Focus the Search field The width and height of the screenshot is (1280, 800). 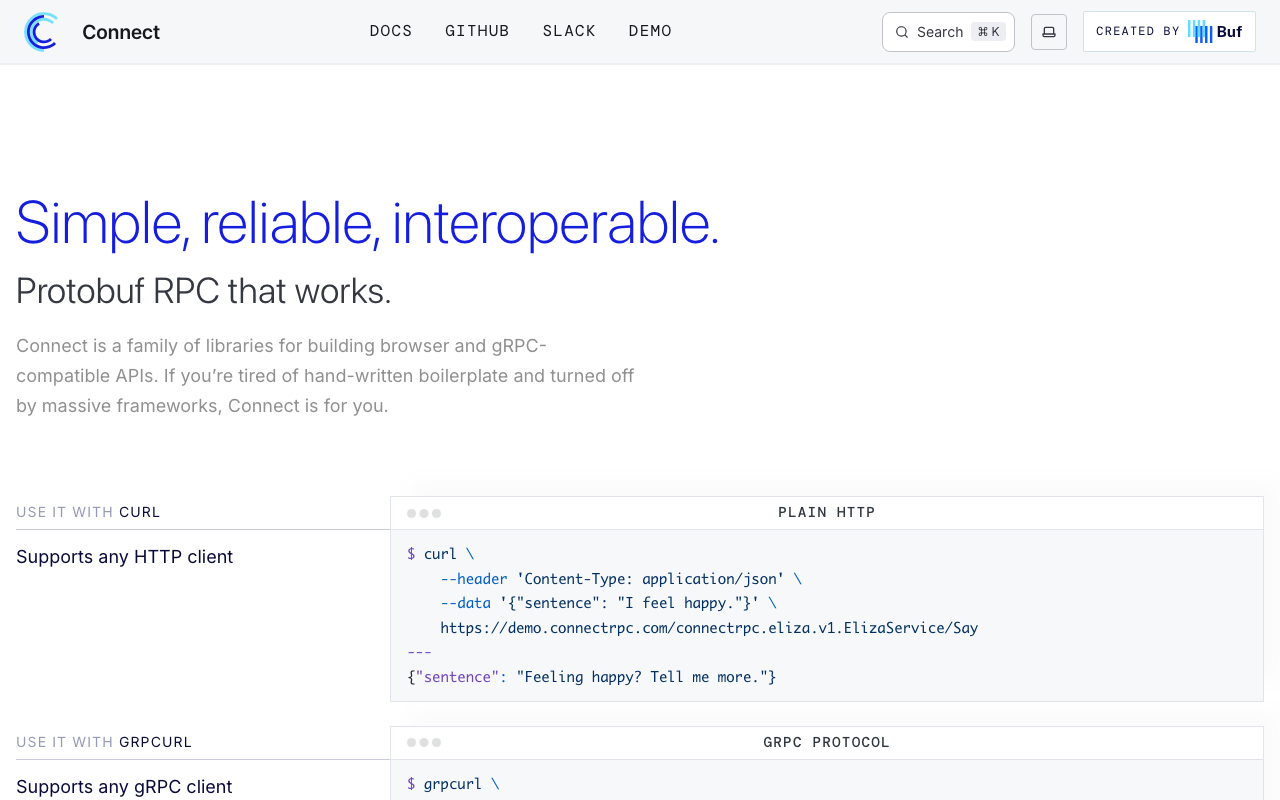pos(948,32)
